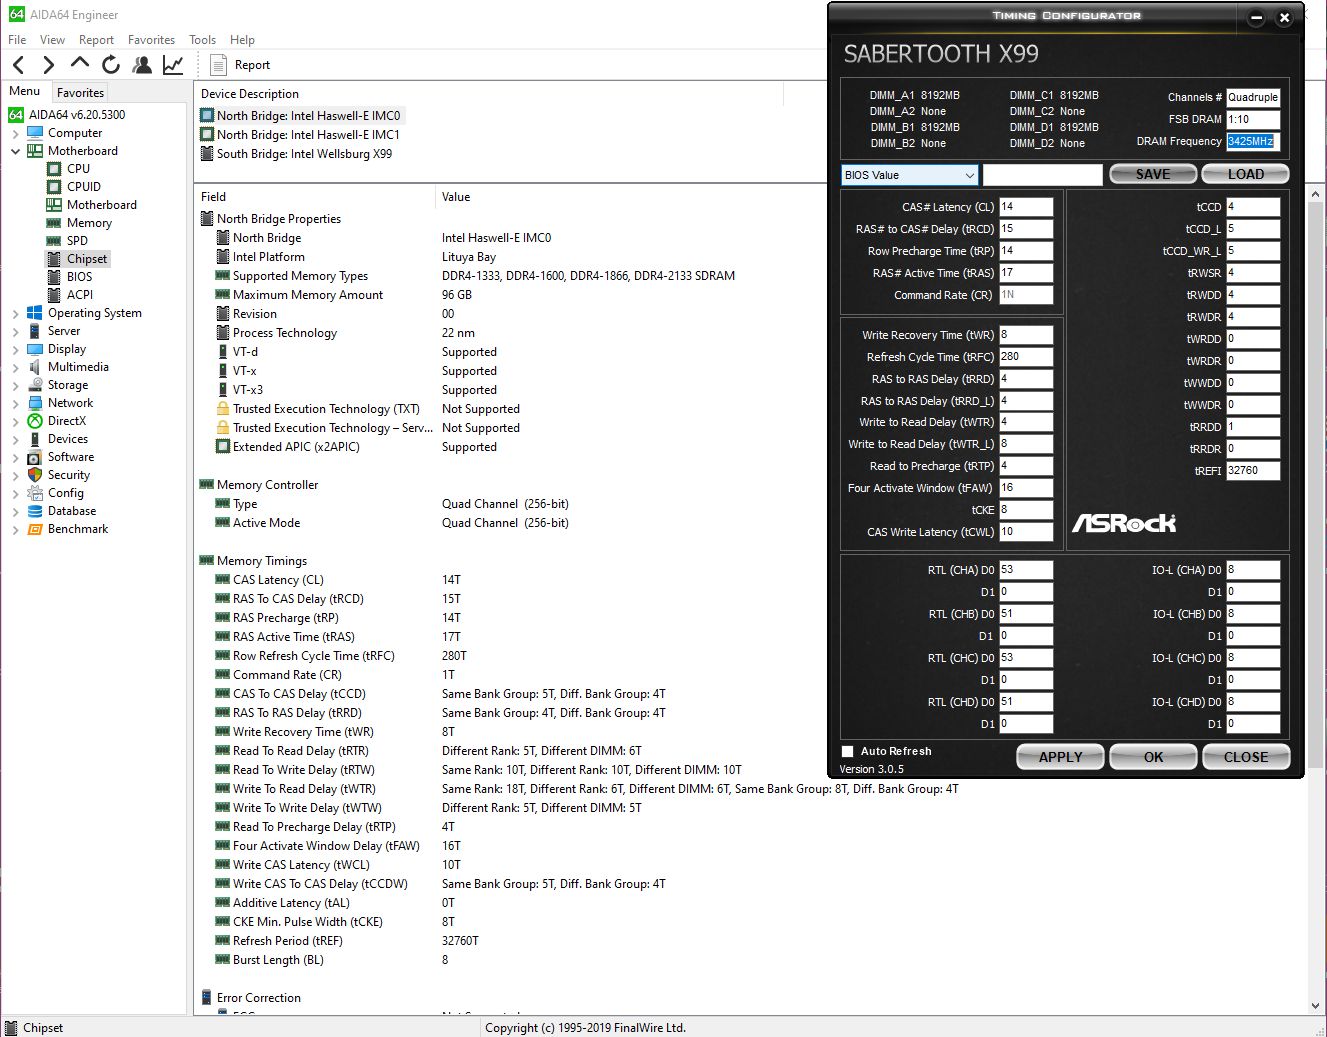Select CPUID in the Motherboard tree
Viewport: 1327px width, 1037px height.
tap(84, 187)
